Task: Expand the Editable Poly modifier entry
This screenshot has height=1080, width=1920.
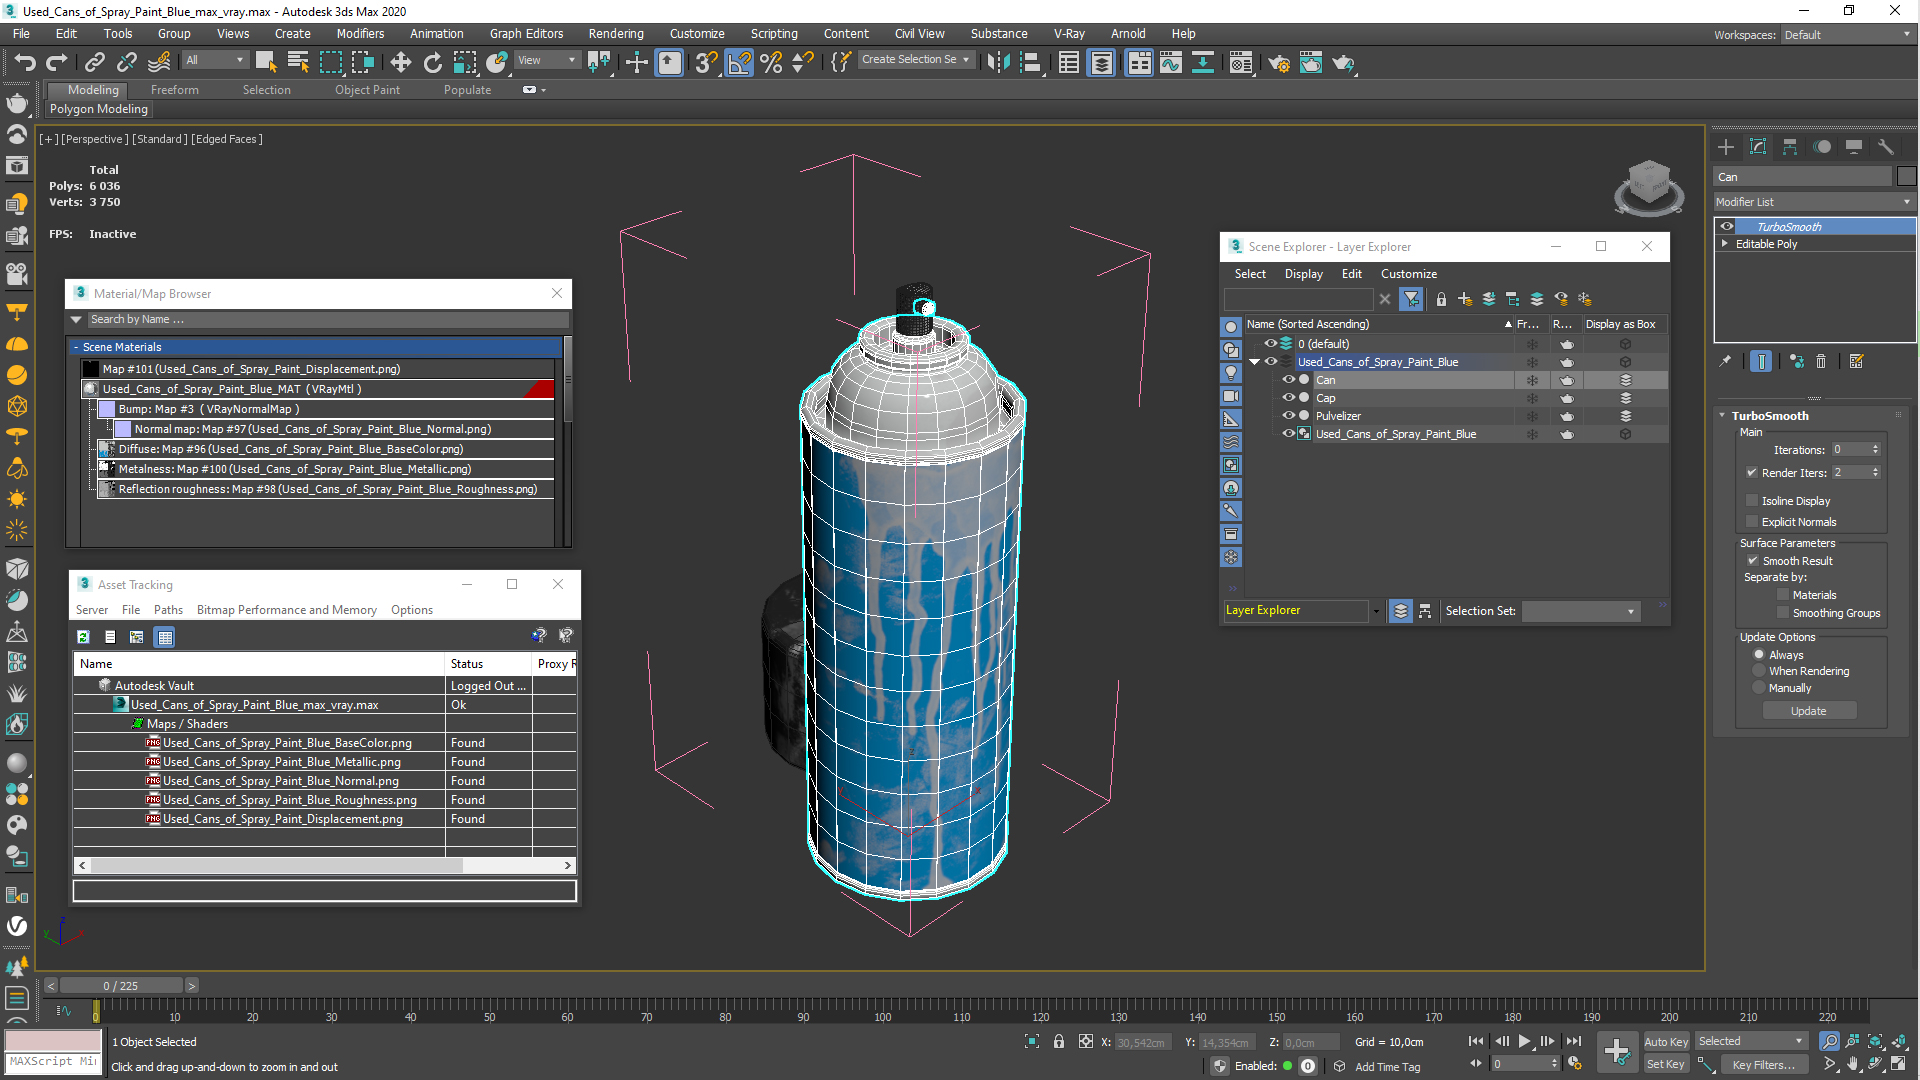Action: coord(1725,244)
